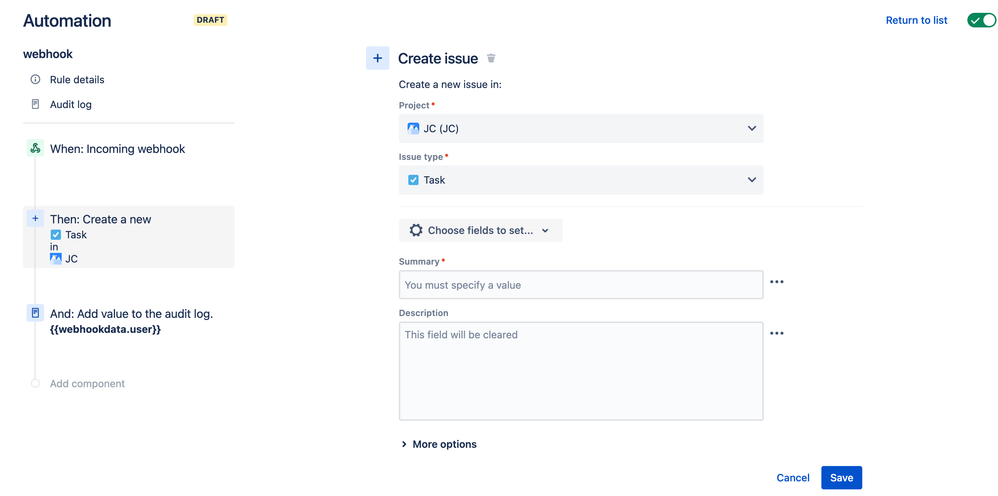Viewport: 998px width, 496px height.
Task: Click the JC project avatar in Project field
Action: coord(413,128)
